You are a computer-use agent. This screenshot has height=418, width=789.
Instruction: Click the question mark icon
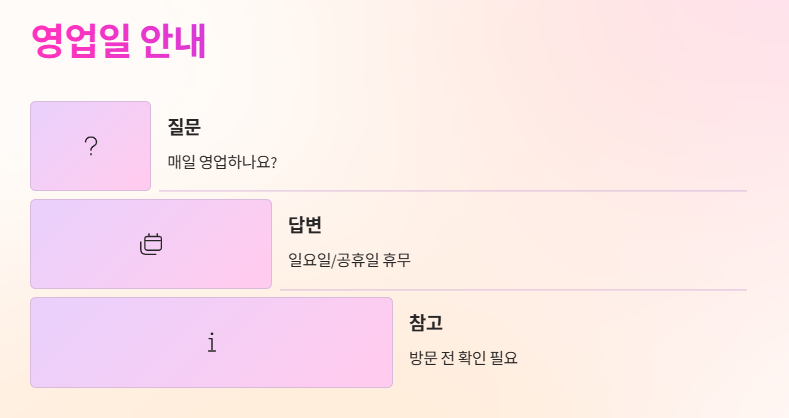pyautogui.click(x=91, y=146)
